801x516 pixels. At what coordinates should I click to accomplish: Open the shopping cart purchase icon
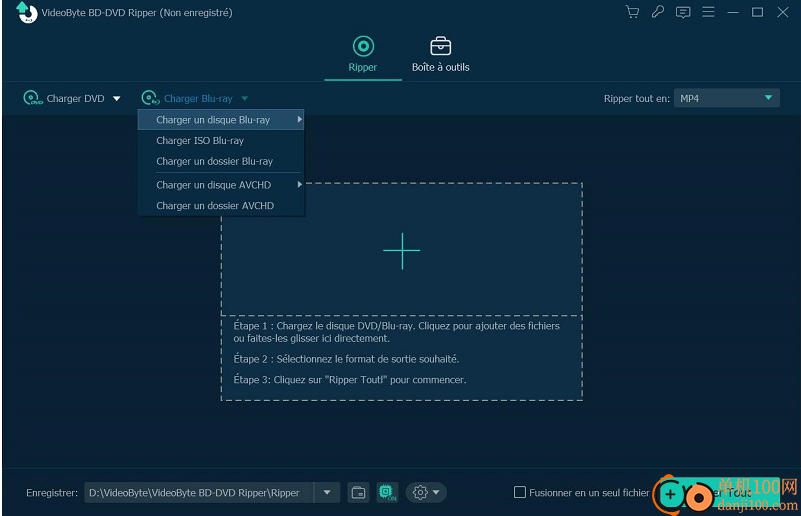click(632, 12)
